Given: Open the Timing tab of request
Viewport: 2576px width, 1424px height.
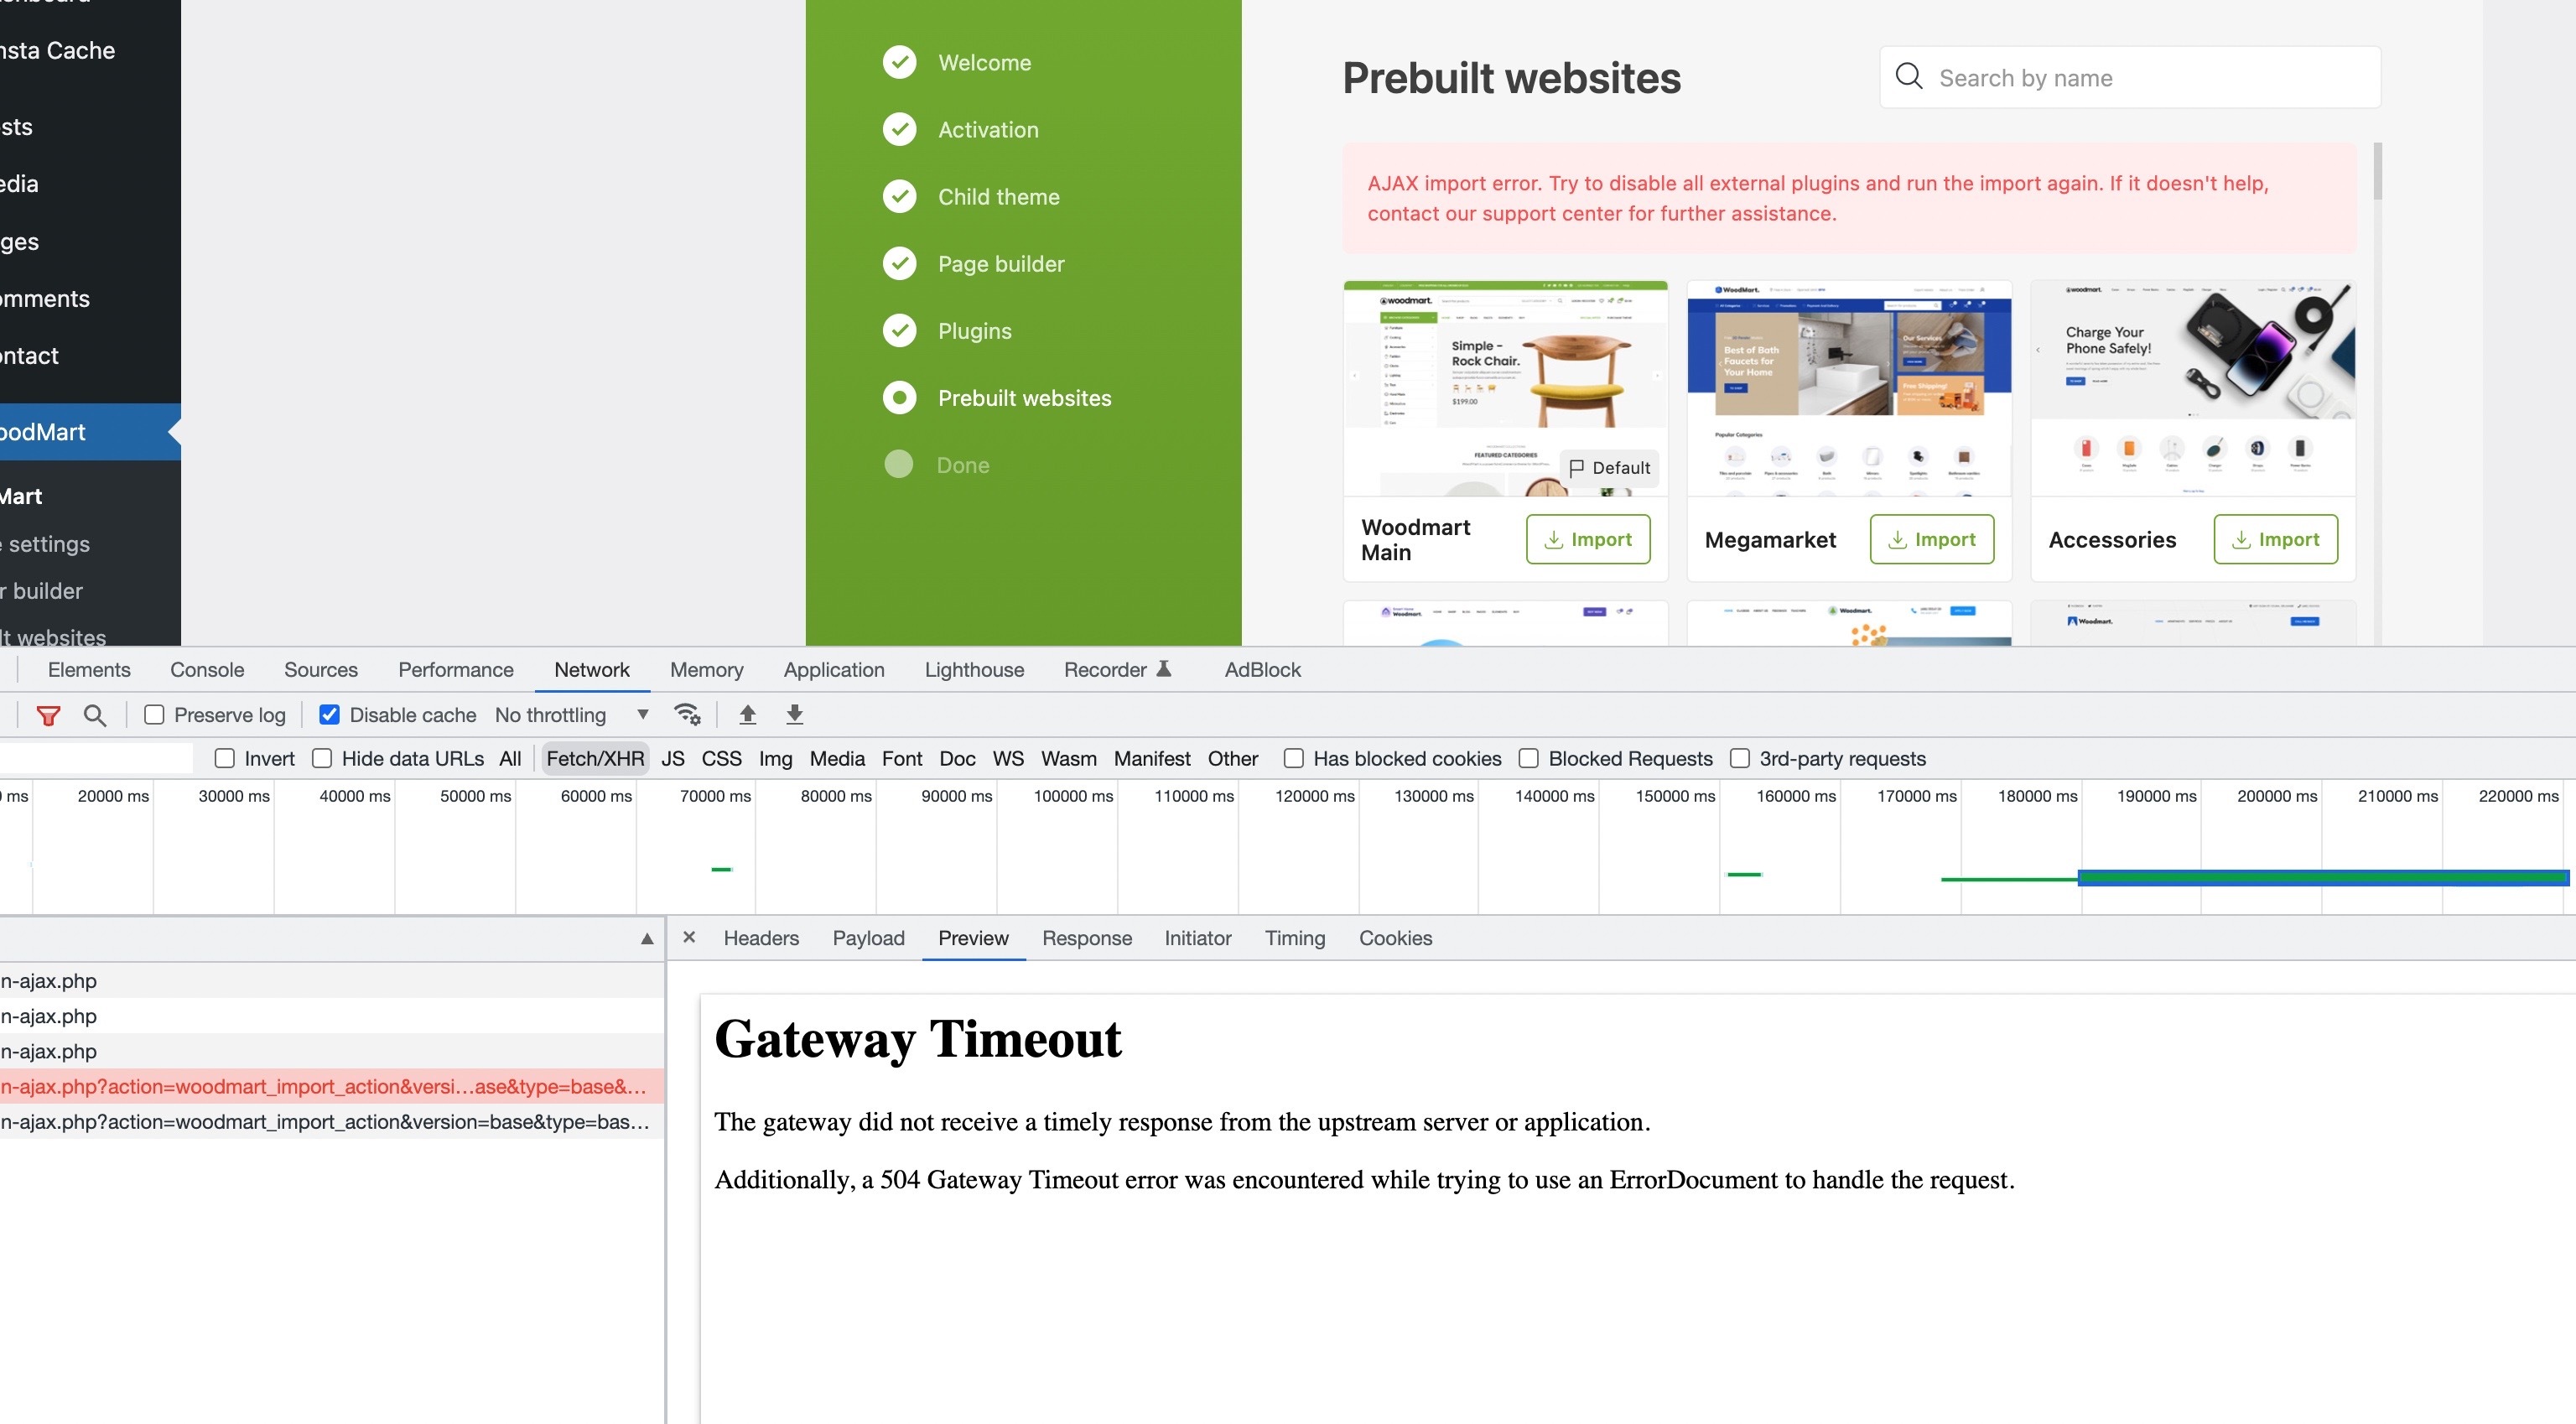Looking at the screenshot, I should click(x=1294, y=938).
